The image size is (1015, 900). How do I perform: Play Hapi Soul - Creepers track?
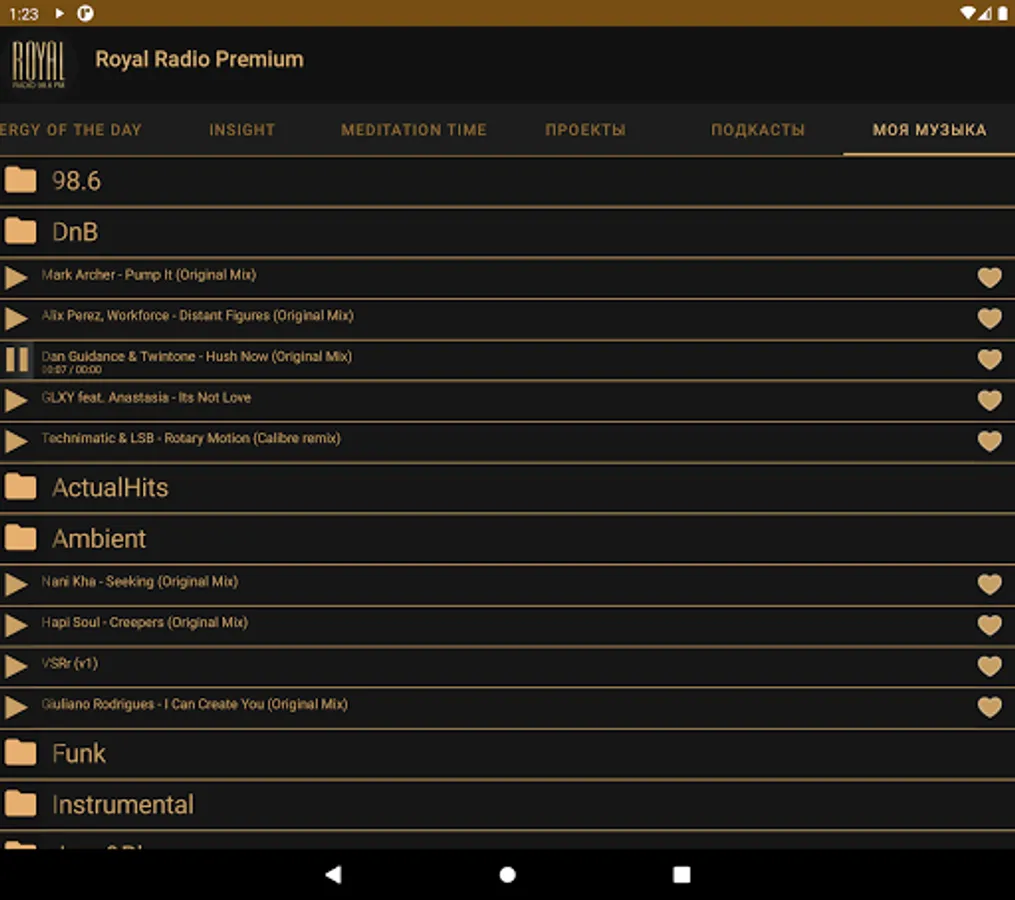click(16, 625)
